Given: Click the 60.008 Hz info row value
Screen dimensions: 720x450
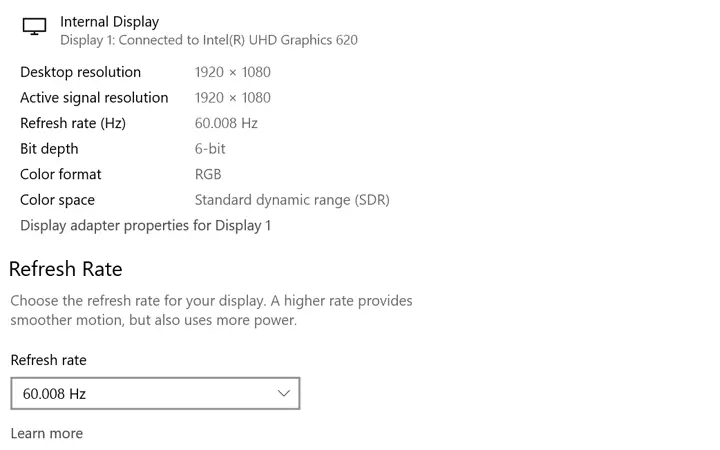Looking at the screenshot, I should pyautogui.click(x=226, y=123).
